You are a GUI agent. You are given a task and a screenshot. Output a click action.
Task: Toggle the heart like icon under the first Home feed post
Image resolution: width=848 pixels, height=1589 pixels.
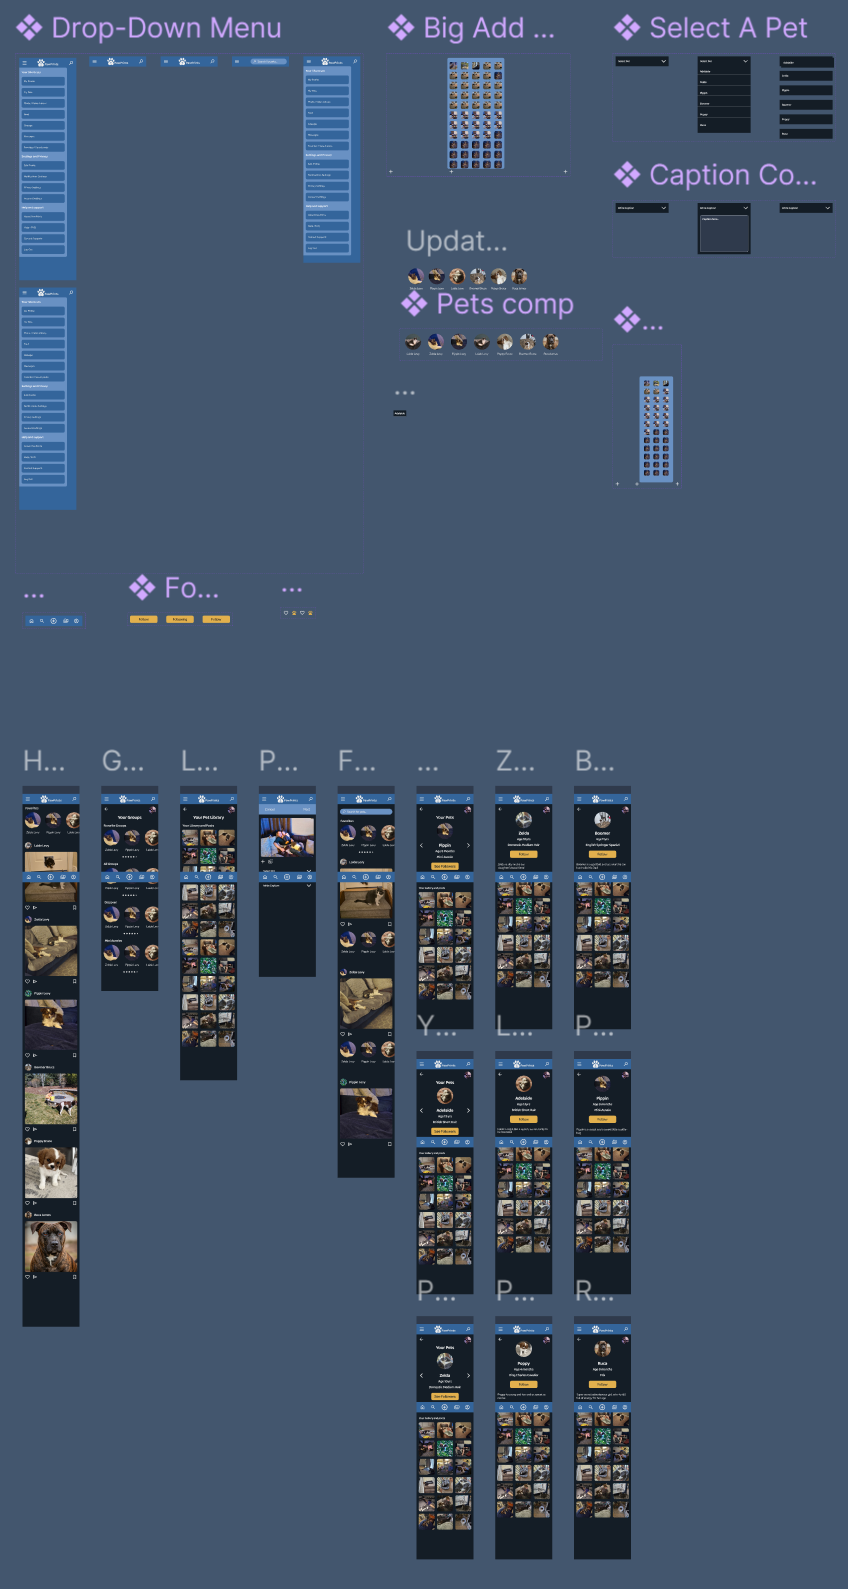(27, 908)
